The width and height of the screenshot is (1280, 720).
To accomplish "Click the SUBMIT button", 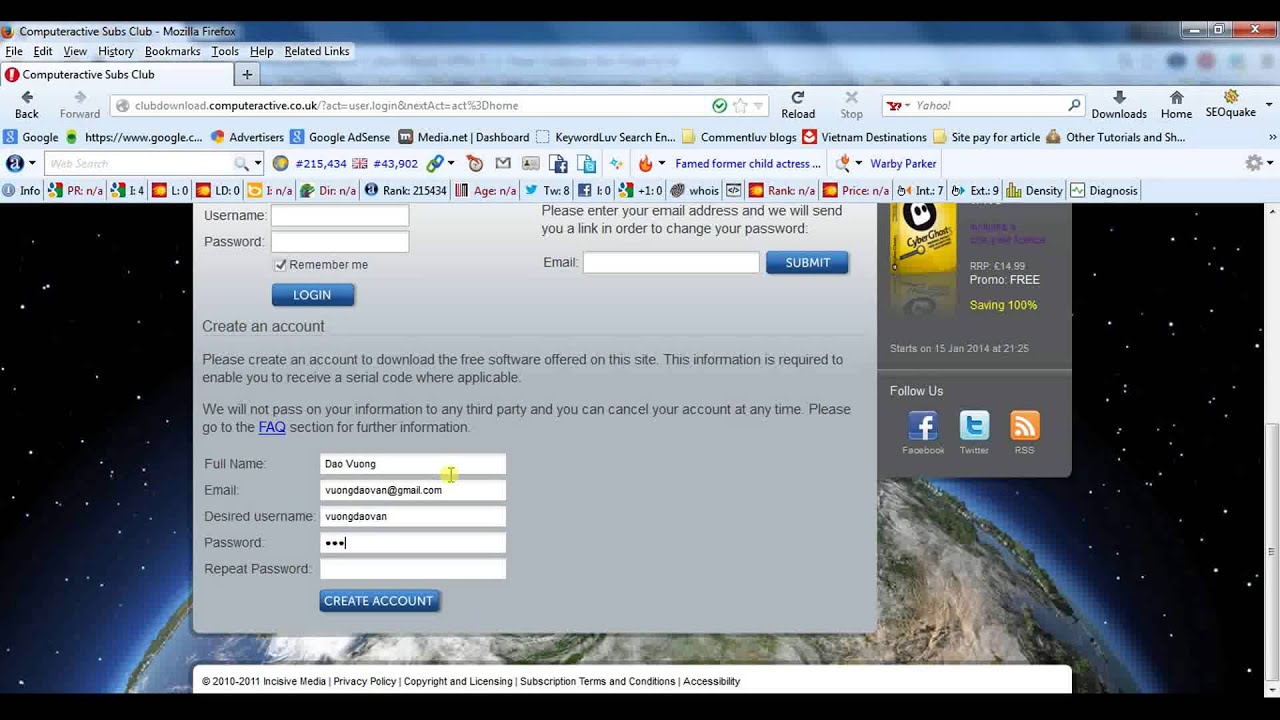I will [x=807, y=262].
